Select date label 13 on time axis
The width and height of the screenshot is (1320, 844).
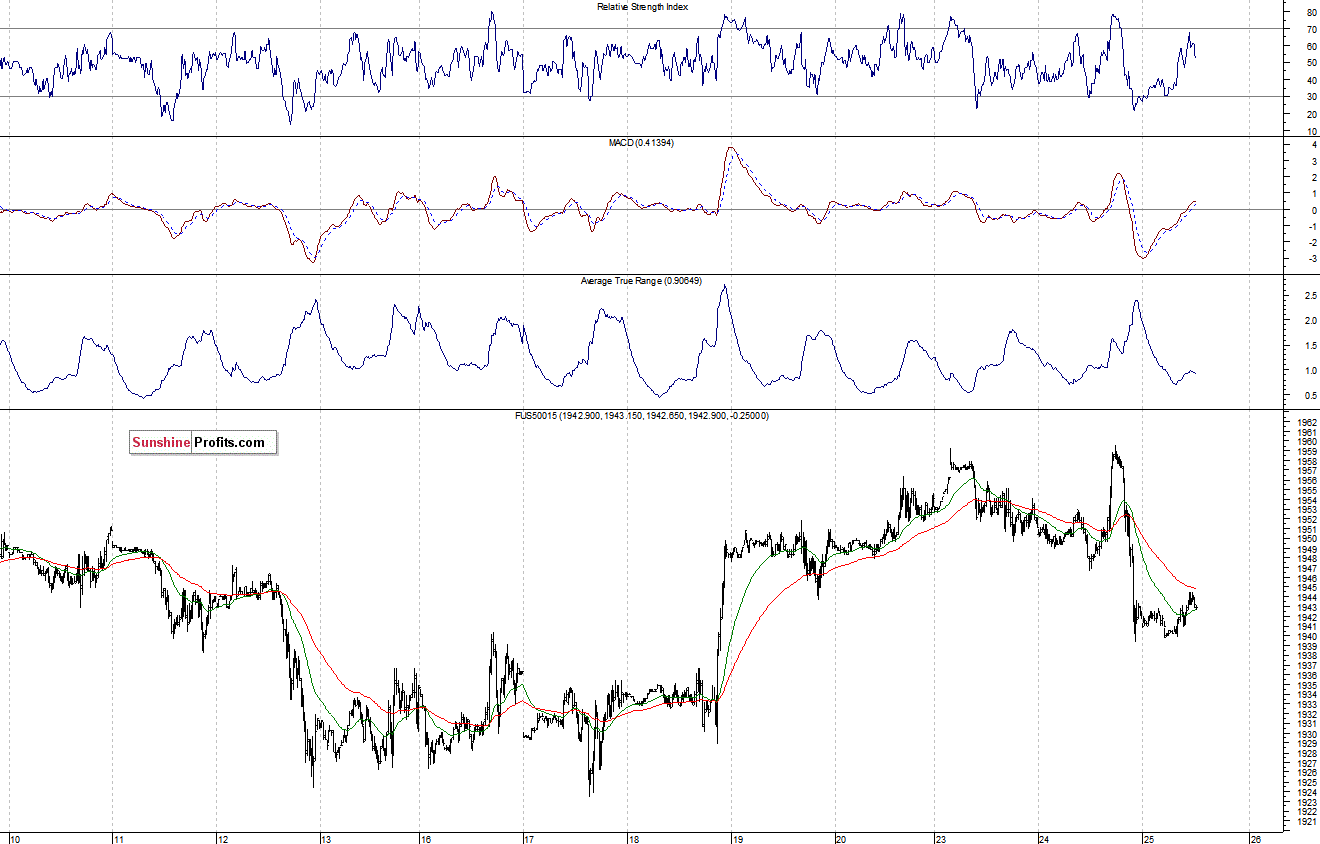point(326,838)
